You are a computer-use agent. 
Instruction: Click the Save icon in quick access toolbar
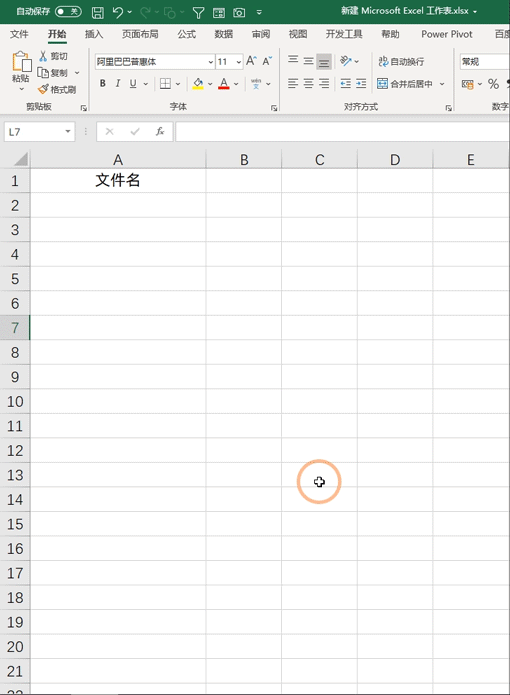(97, 13)
